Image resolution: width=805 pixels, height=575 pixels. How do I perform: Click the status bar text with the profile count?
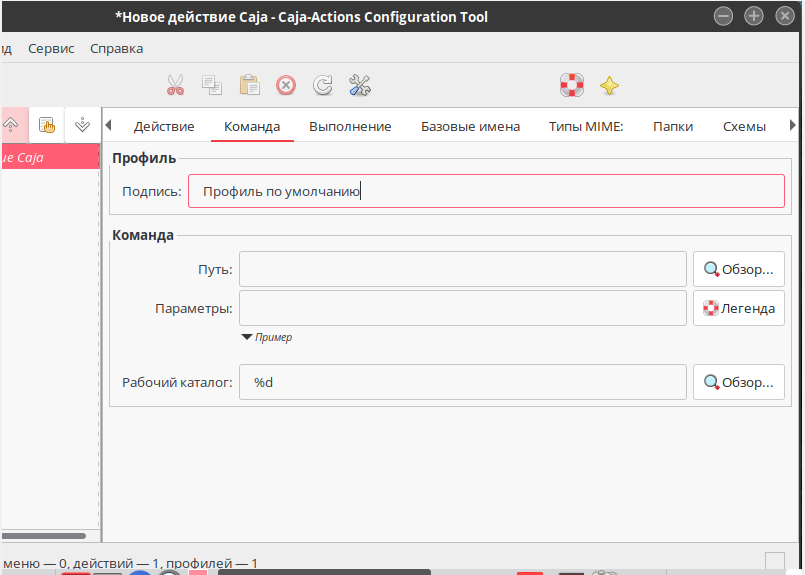pyautogui.click(x=130, y=563)
